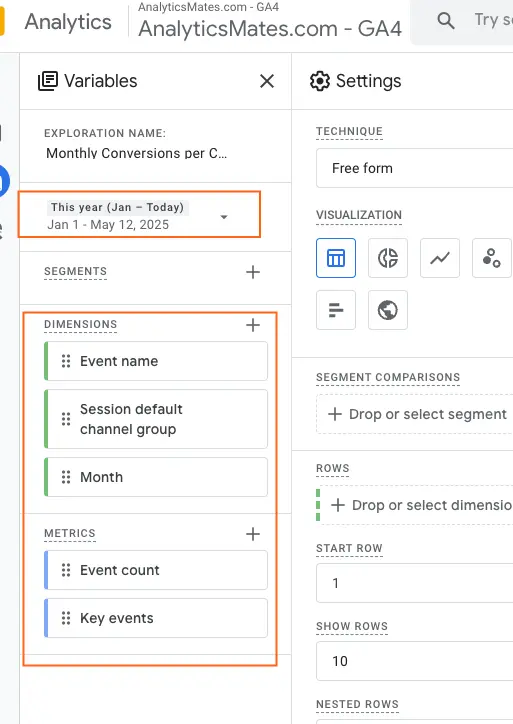Select the Scatter plot visualization
Screen dimensions: 513x724
tap(492, 258)
